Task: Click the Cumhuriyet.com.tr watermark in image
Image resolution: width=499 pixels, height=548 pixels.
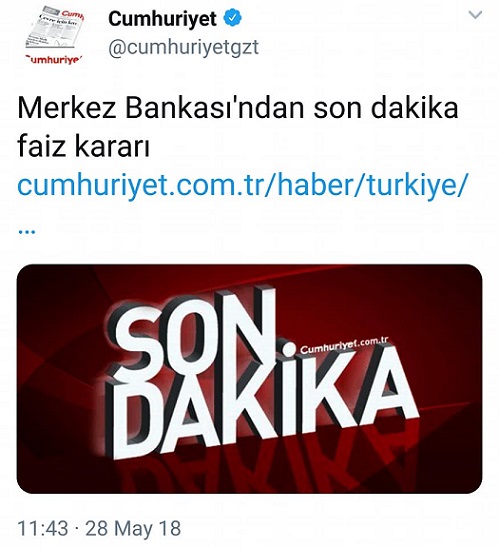Action: tap(344, 345)
